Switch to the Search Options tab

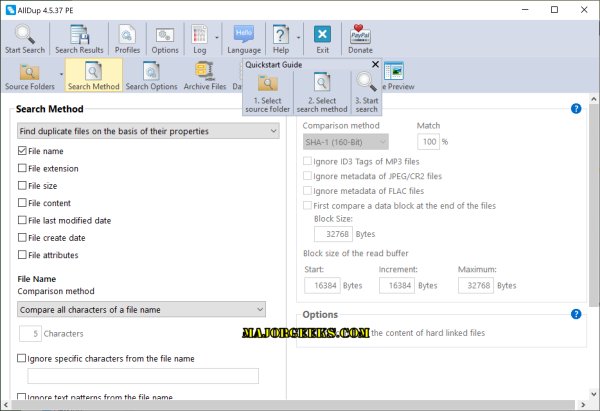click(152, 75)
